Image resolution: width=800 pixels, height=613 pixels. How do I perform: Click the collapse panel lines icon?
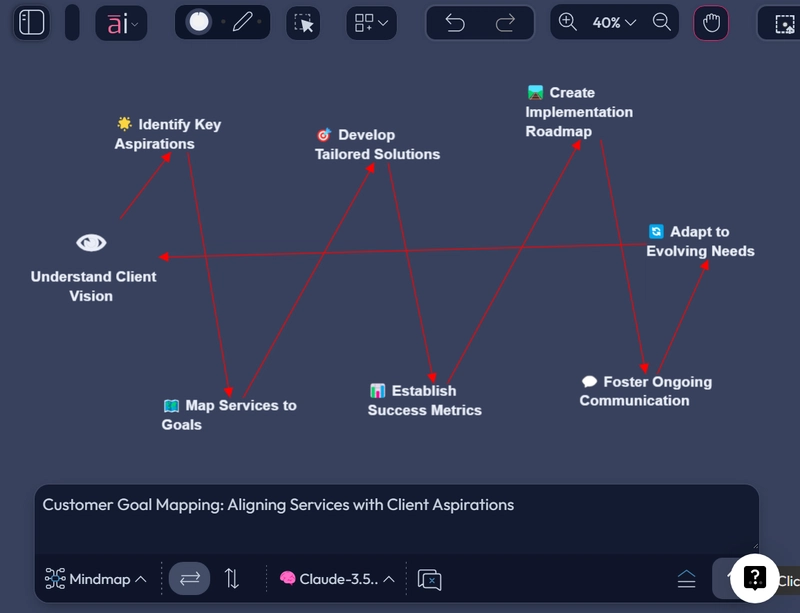(686, 579)
